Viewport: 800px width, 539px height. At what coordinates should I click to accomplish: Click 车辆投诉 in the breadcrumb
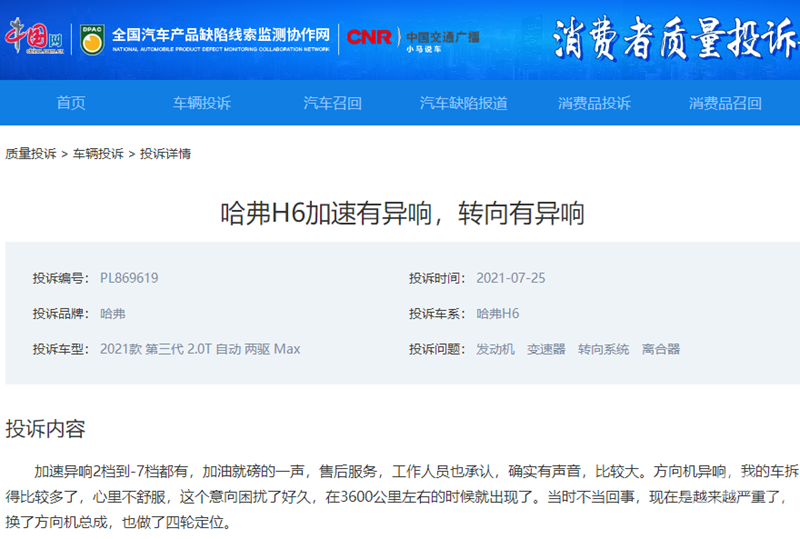[98, 154]
